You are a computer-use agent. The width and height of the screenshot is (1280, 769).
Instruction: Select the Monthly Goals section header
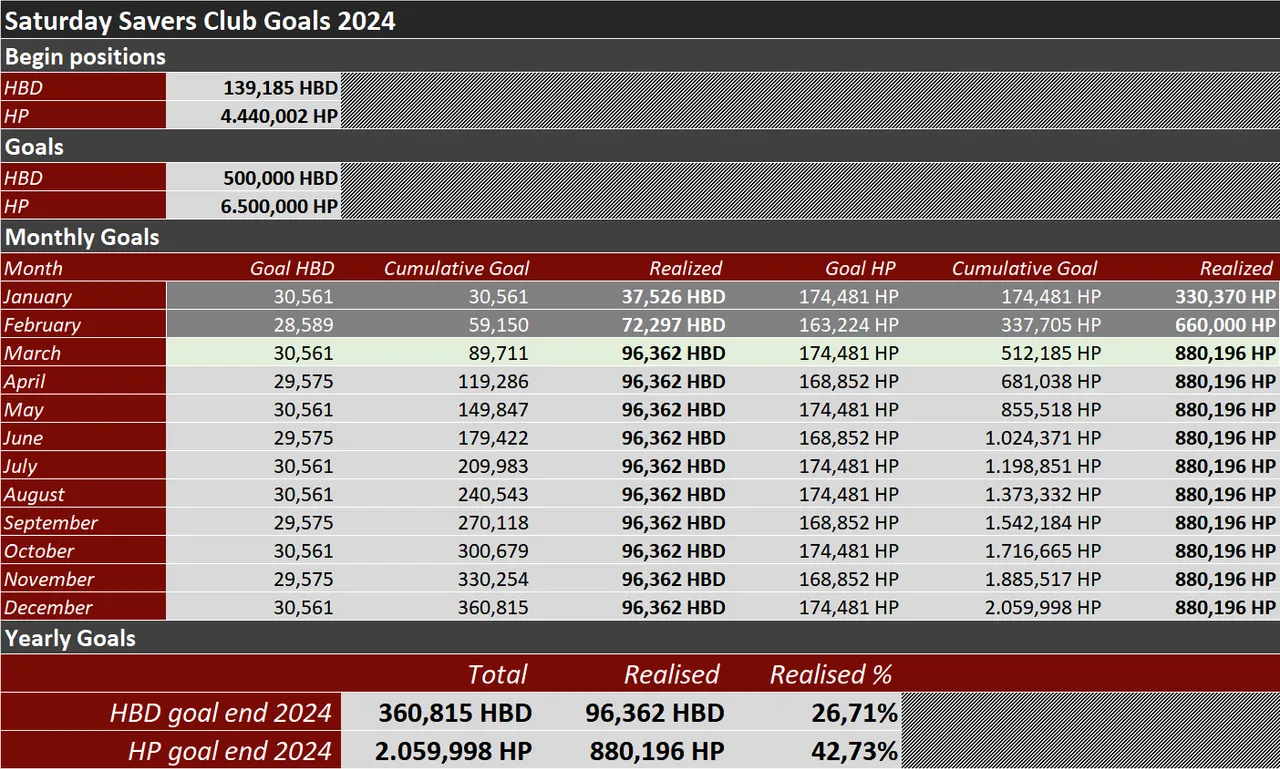[640, 238]
